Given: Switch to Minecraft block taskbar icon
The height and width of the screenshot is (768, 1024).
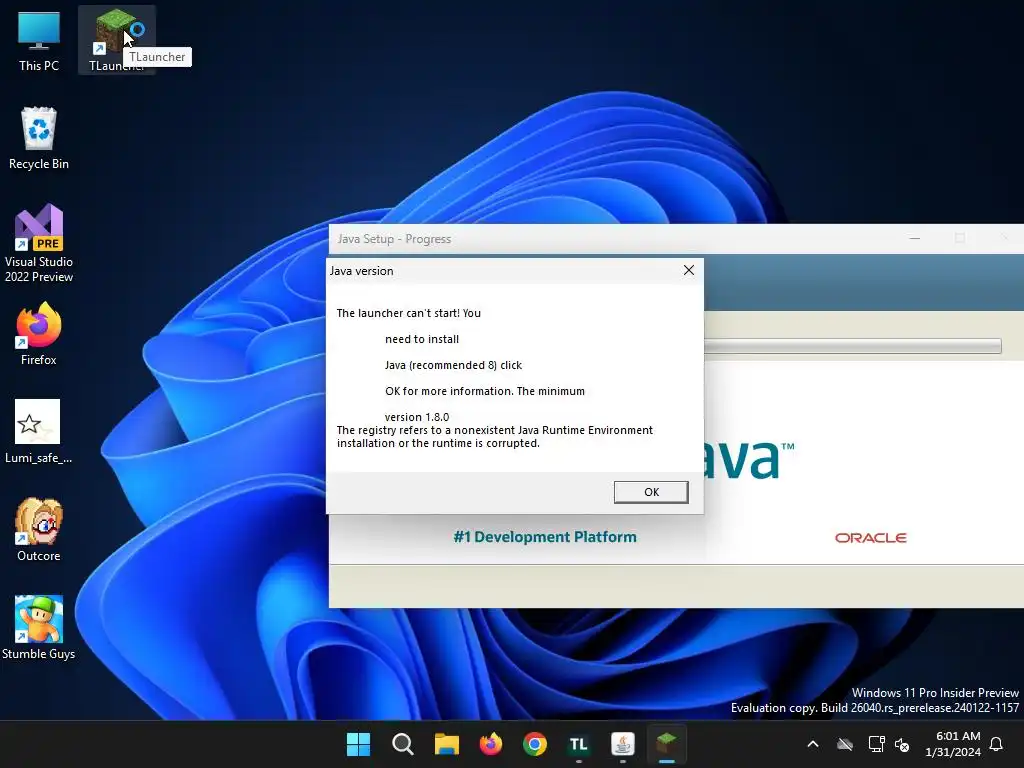Looking at the screenshot, I should (x=666, y=744).
